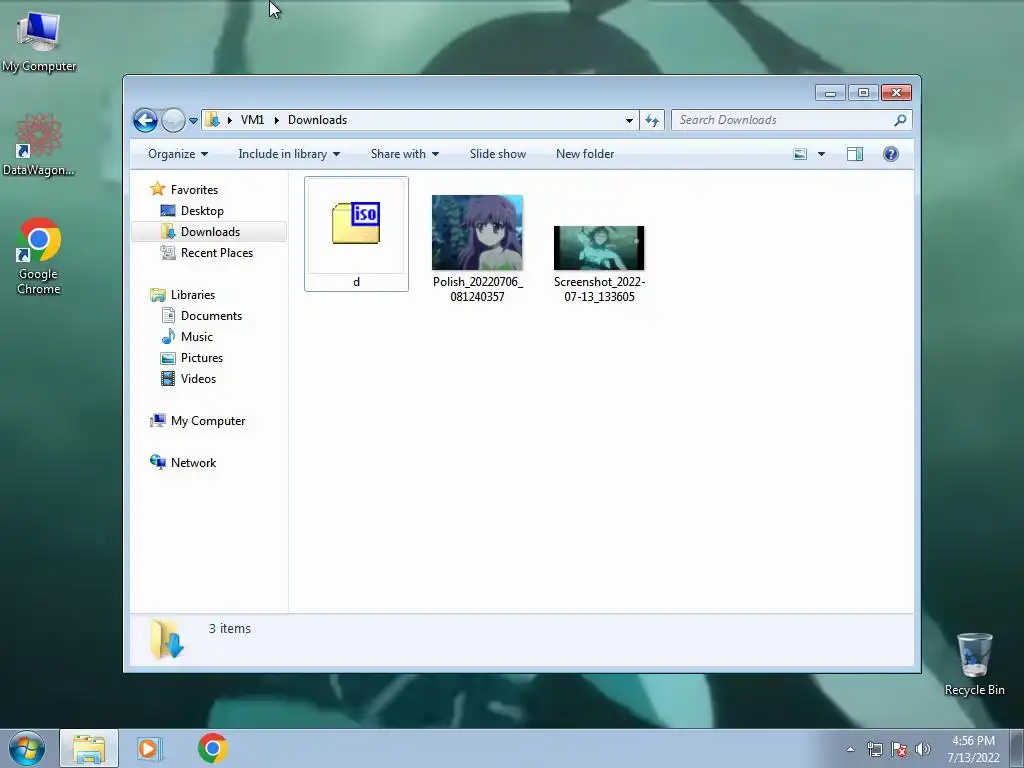Viewport: 1024px width, 768px height.
Task: Minimize the Downloads window
Action: pos(830,93)
